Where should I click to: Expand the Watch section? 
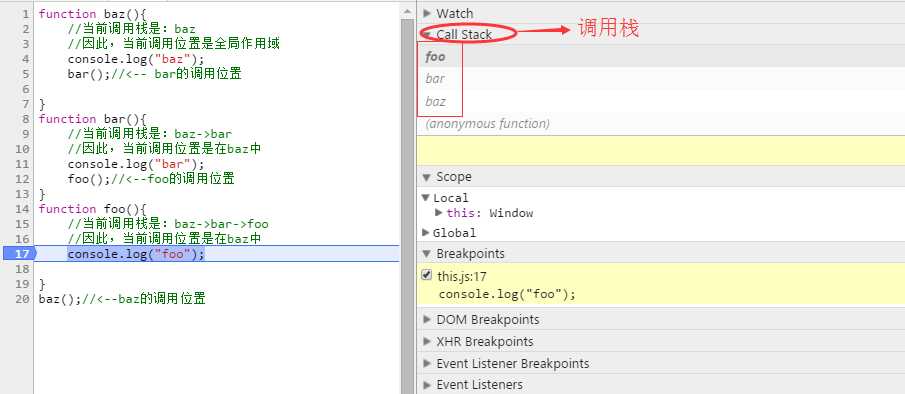click(427, 13)
